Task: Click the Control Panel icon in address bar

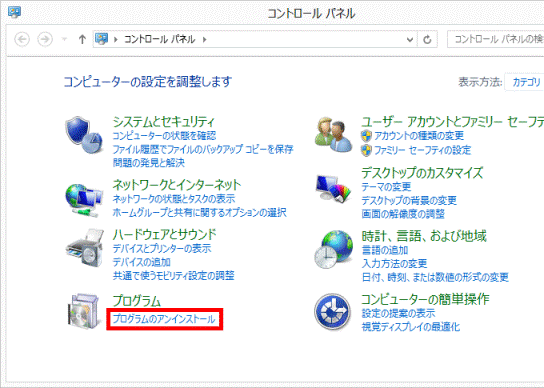Action: coord(102,39)
